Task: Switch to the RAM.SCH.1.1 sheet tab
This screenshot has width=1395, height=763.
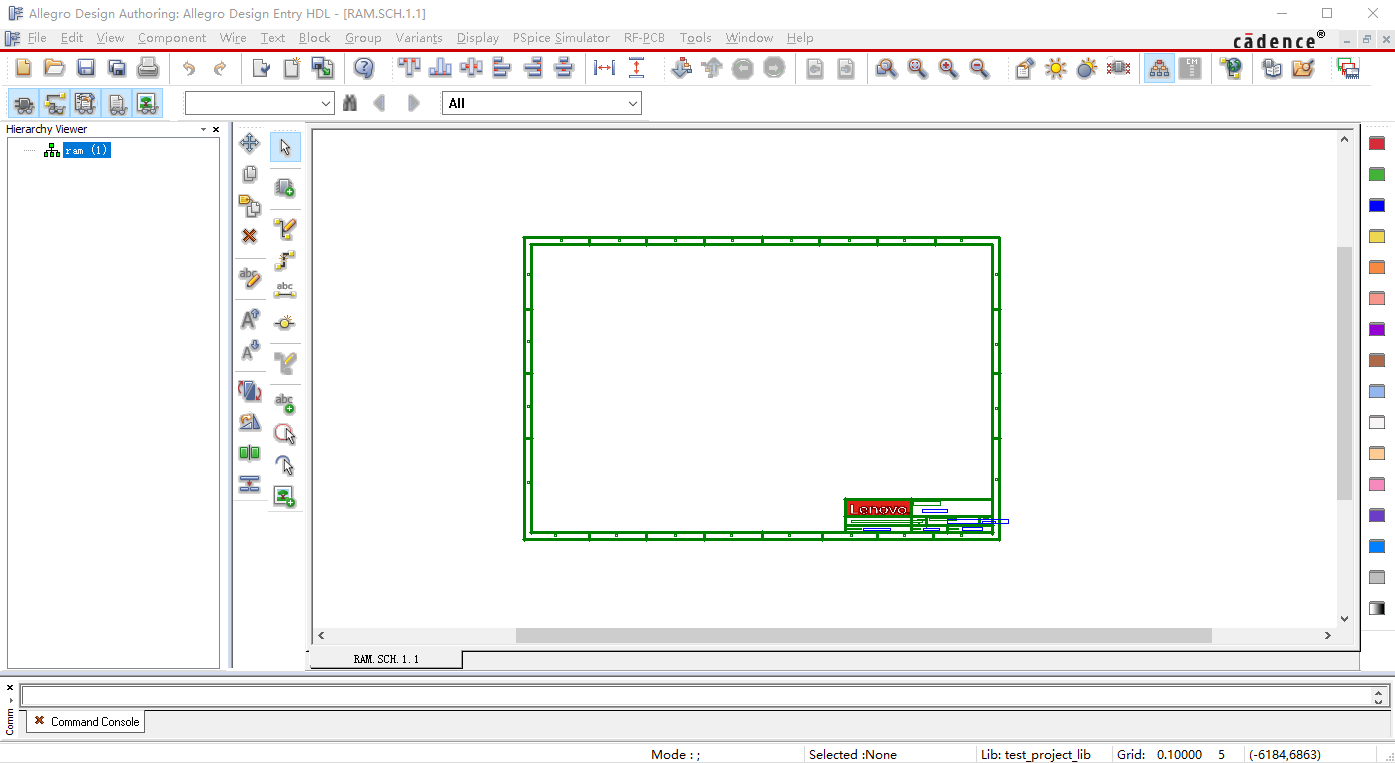Action: coord(386,659)
